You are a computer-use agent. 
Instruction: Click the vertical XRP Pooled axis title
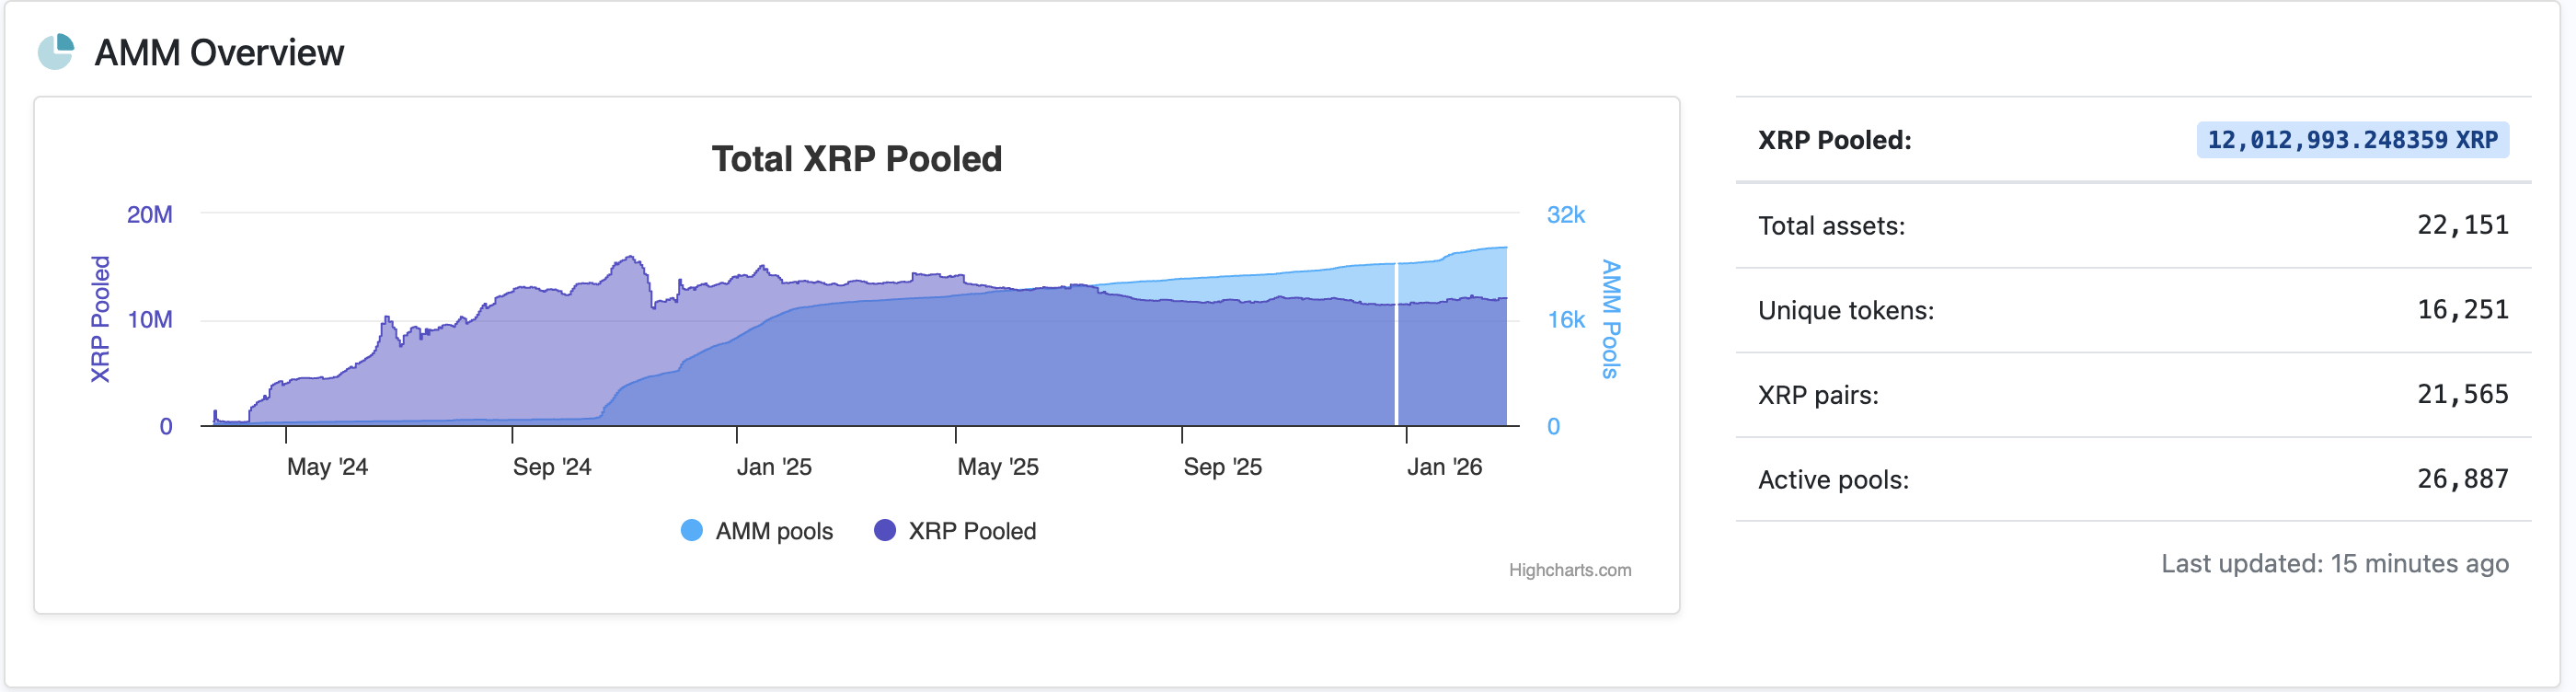pyautogui.click(x=101, y=319)
